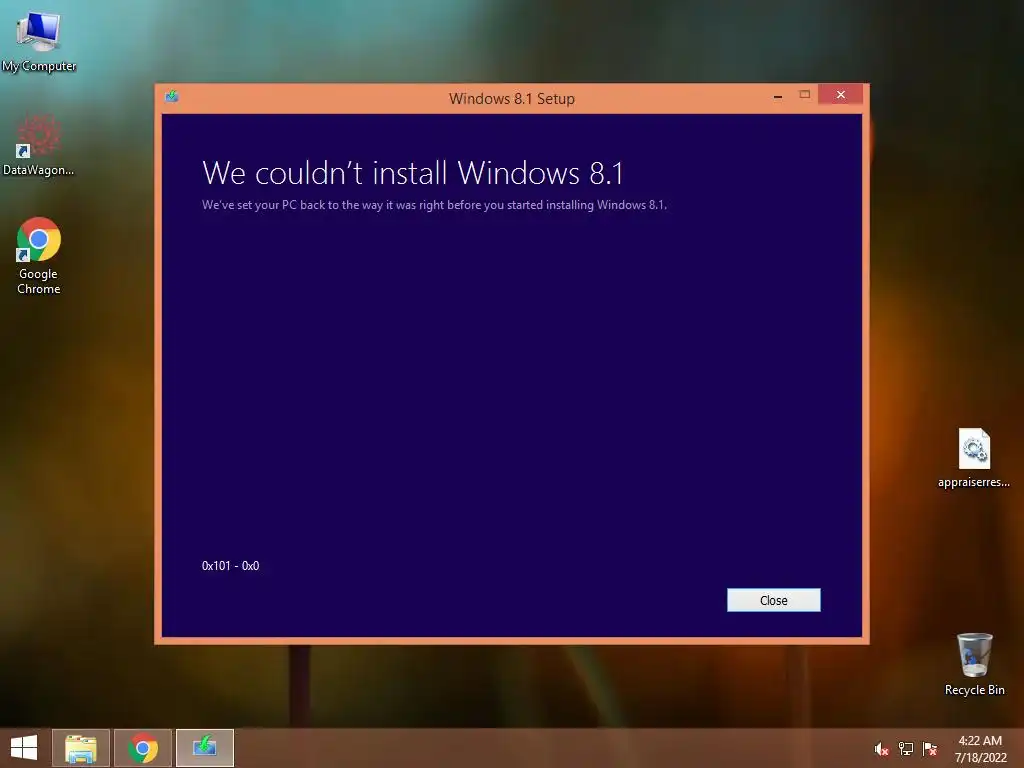This screenshot has width=1024, height=768.
Task: Click the Windows Setup taskbar icon
Action: point(205,748)
